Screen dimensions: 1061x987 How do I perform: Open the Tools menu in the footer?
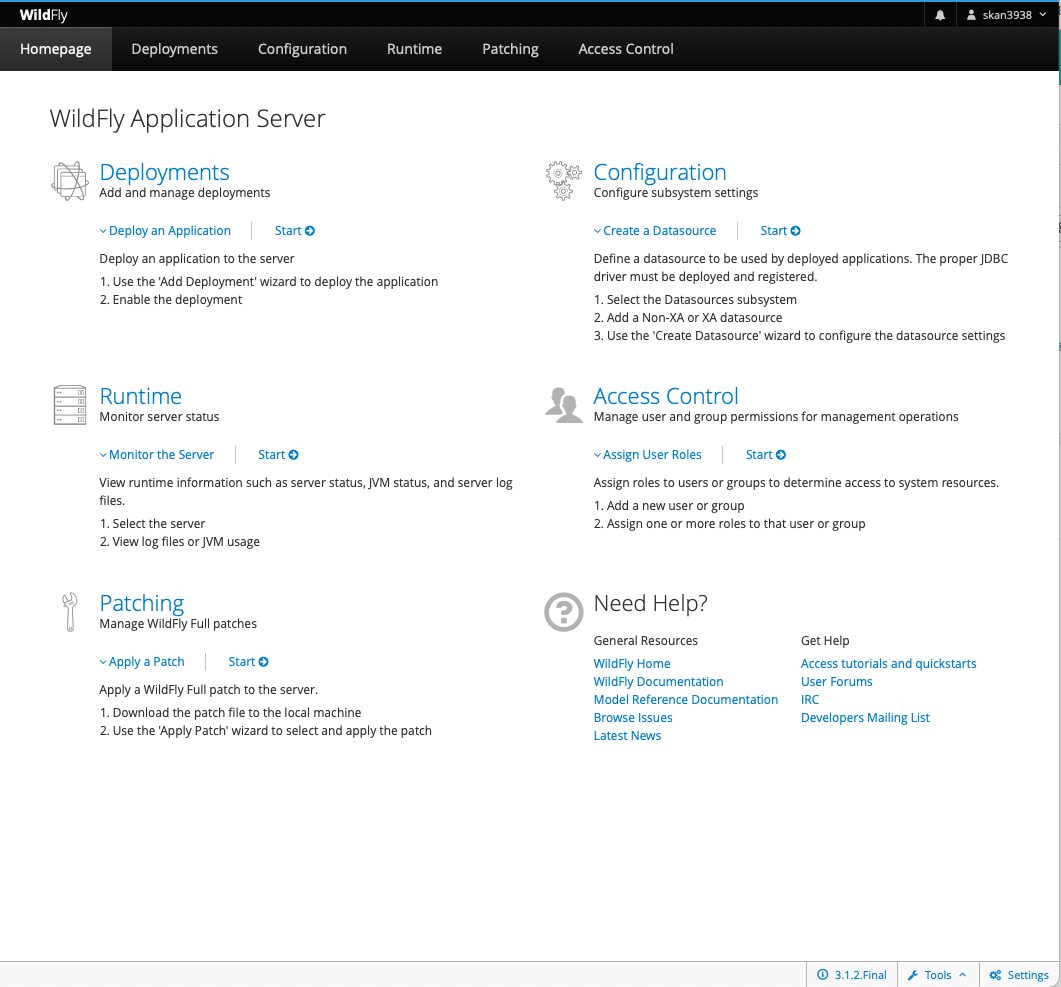click(937, 975)
